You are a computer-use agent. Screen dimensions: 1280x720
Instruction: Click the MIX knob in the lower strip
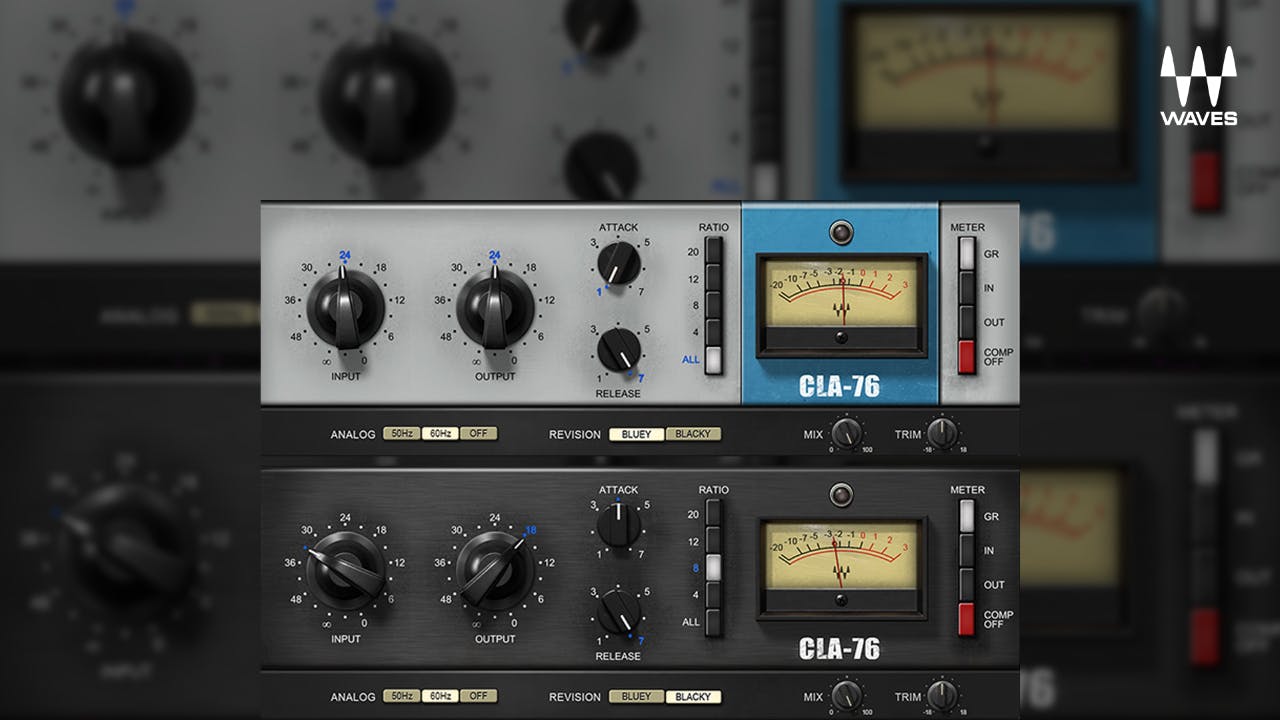click(847, 695)
